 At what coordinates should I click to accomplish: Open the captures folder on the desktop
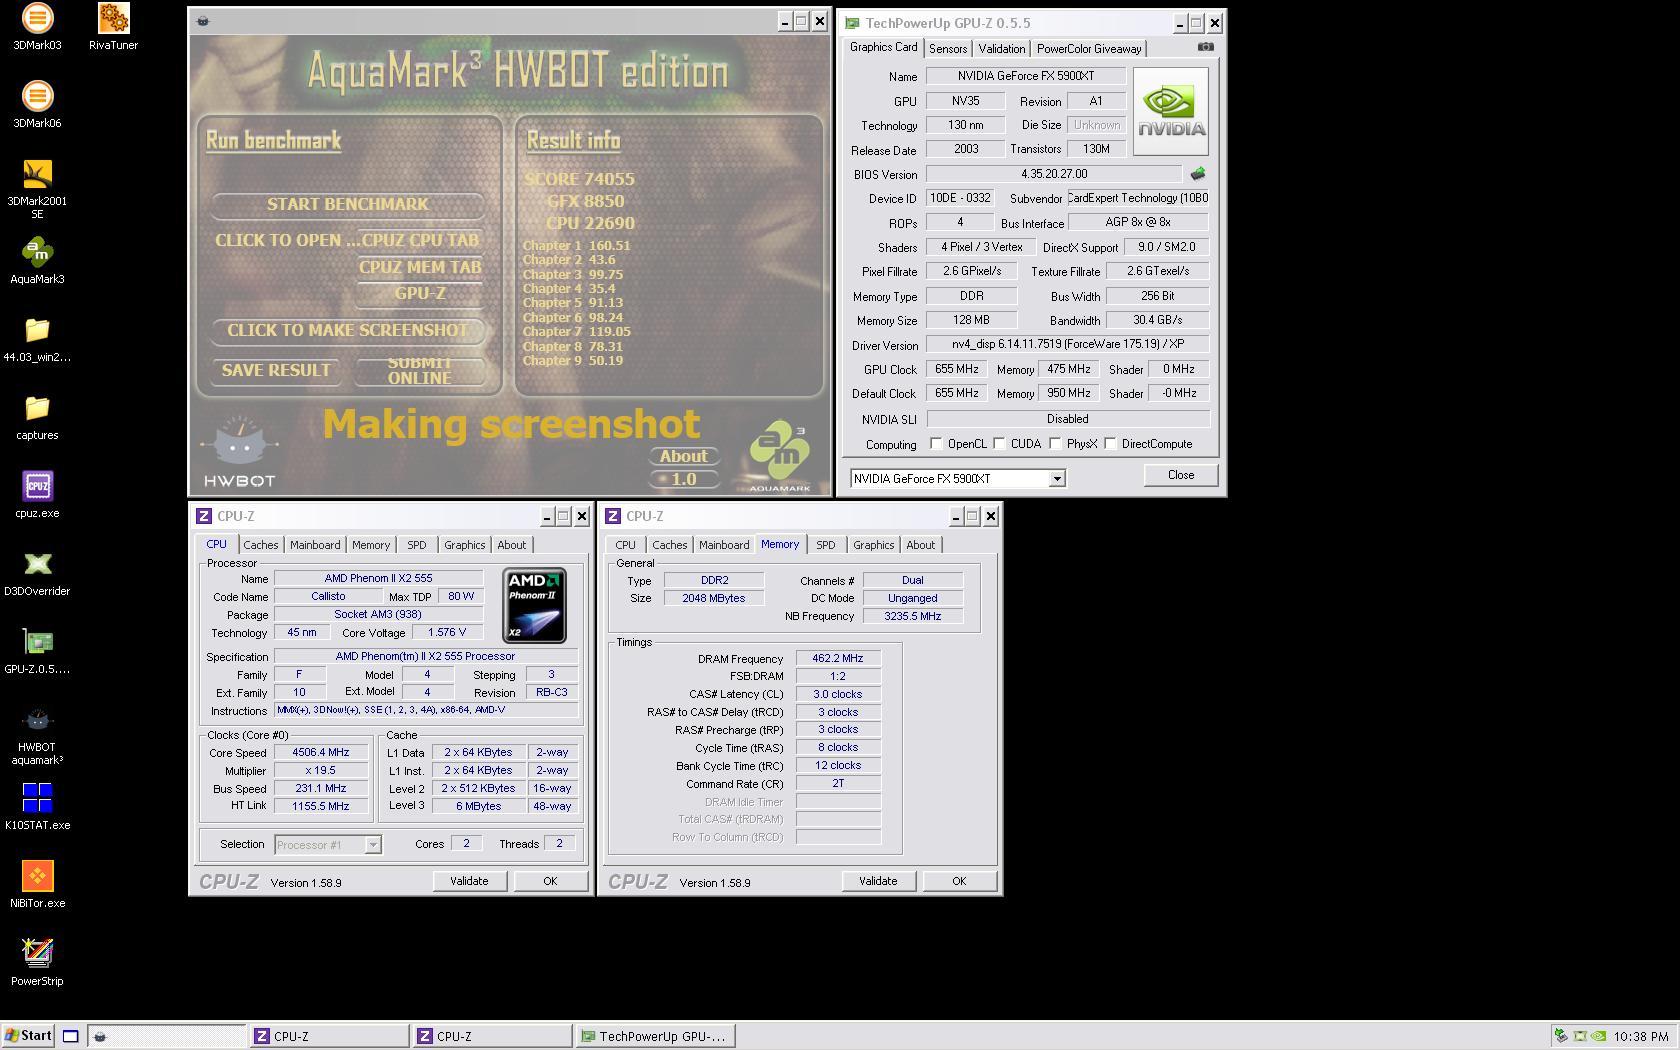click(x=37, y=417)
